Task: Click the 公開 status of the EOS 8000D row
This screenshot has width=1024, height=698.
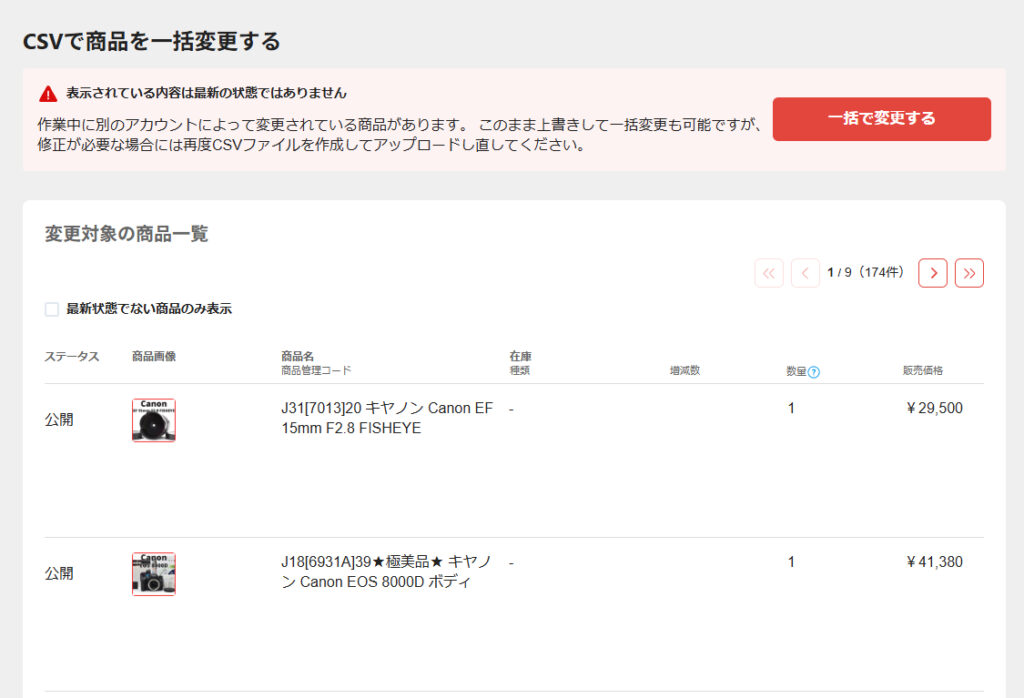Action: [x=59, y=574]
